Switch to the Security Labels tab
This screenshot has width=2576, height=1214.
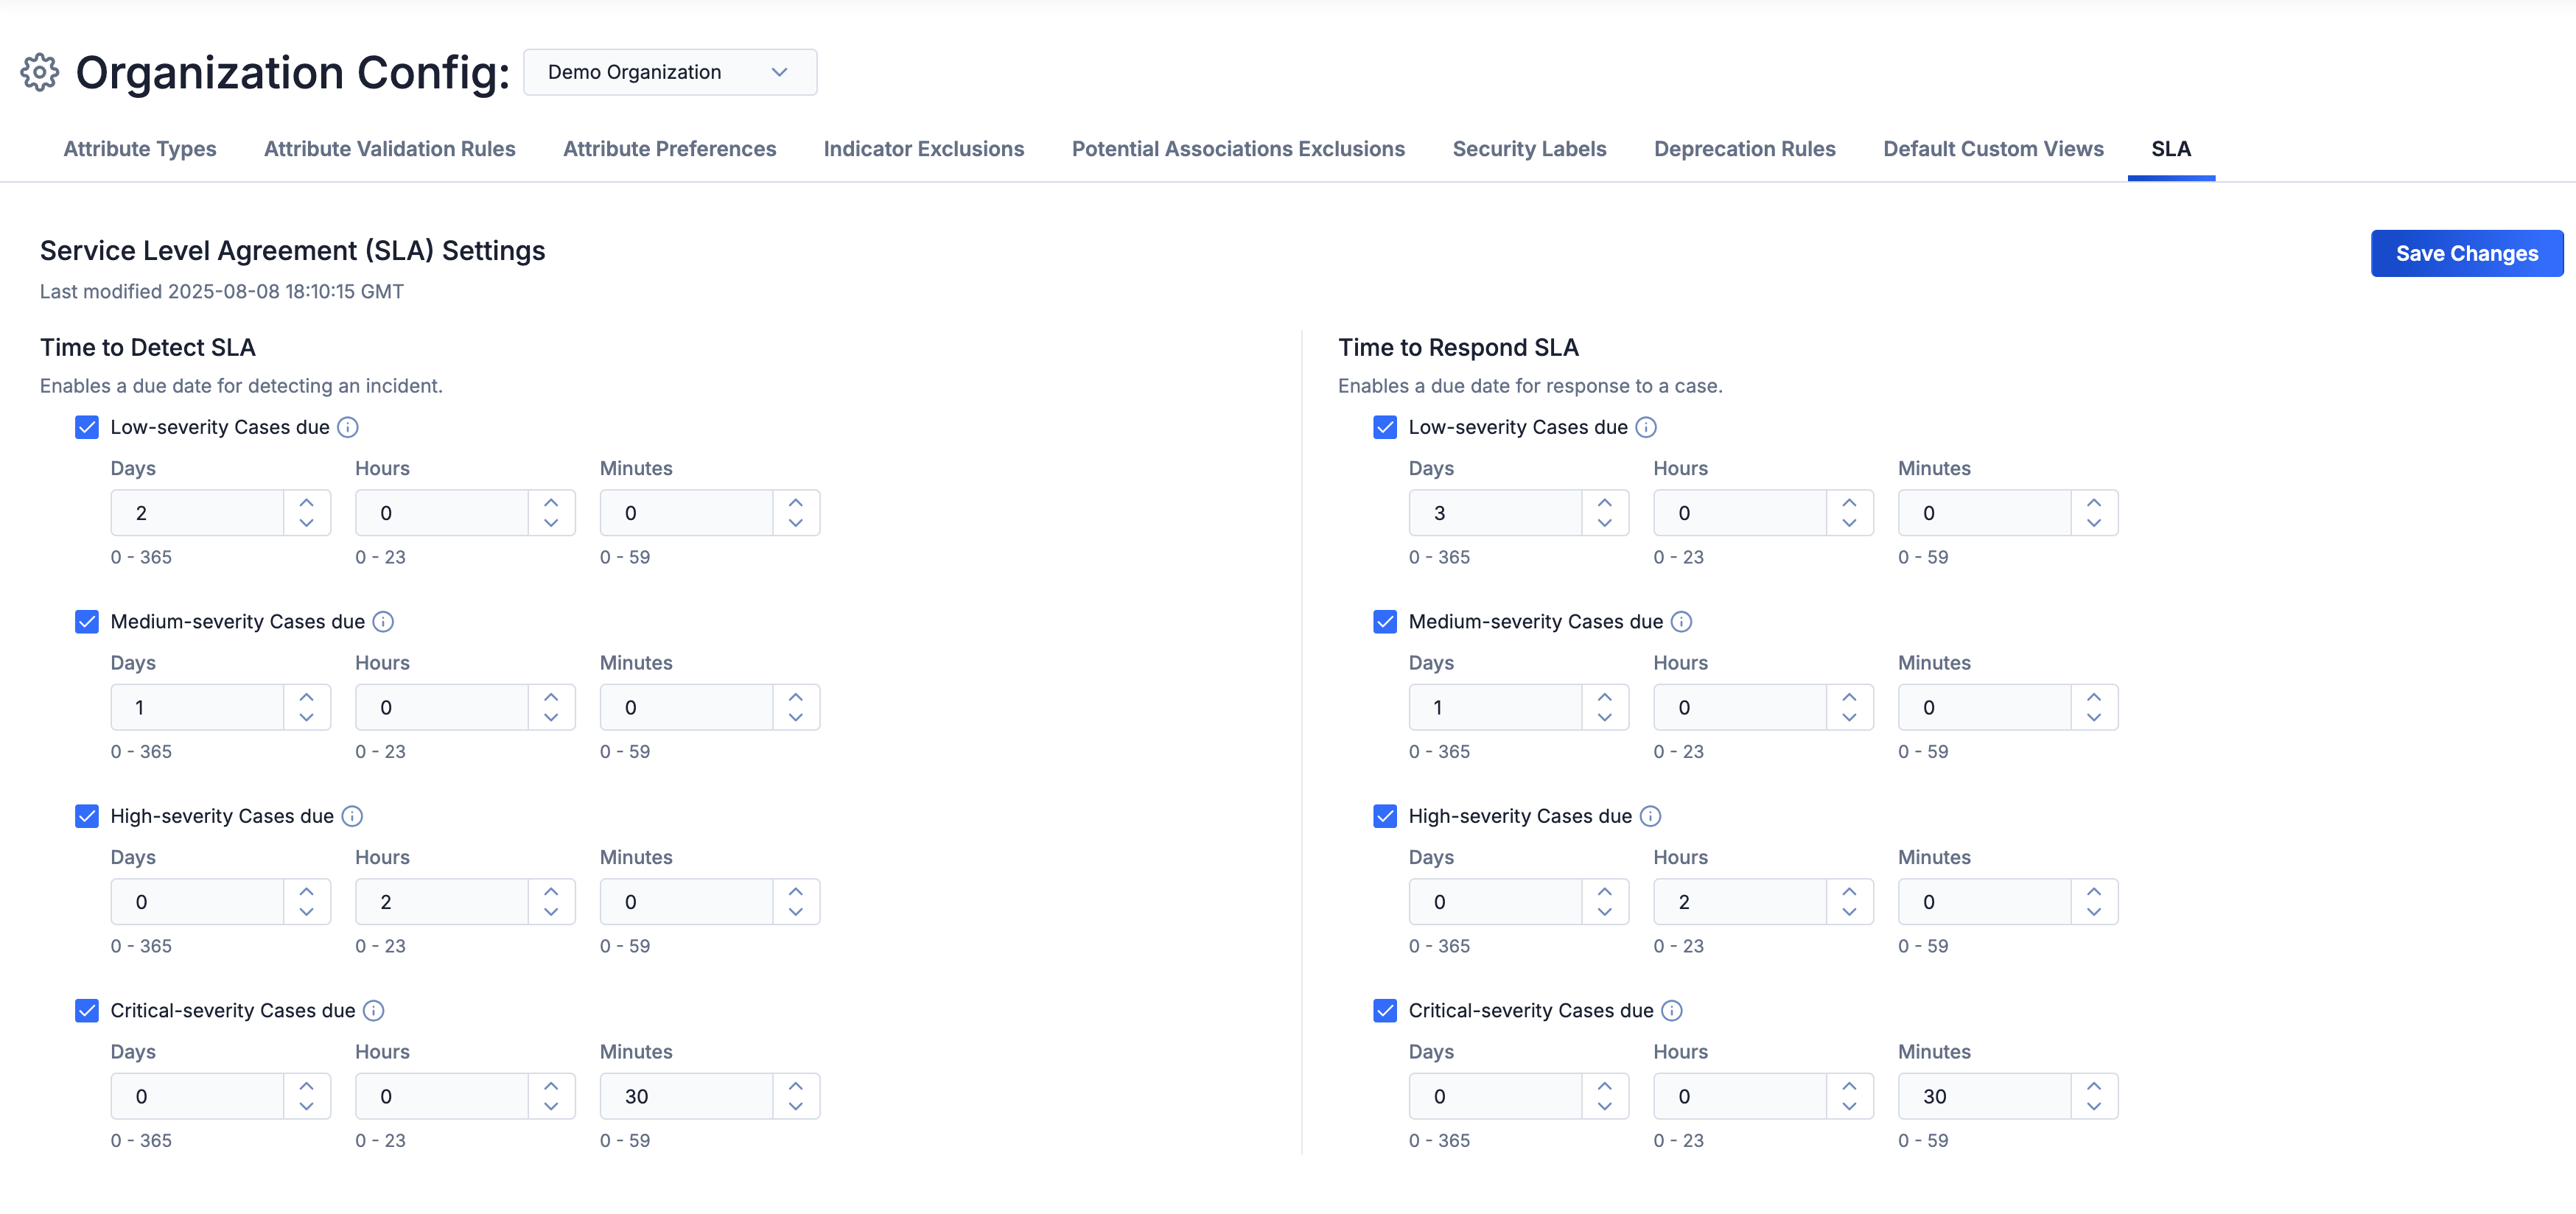click(1529, 148)
